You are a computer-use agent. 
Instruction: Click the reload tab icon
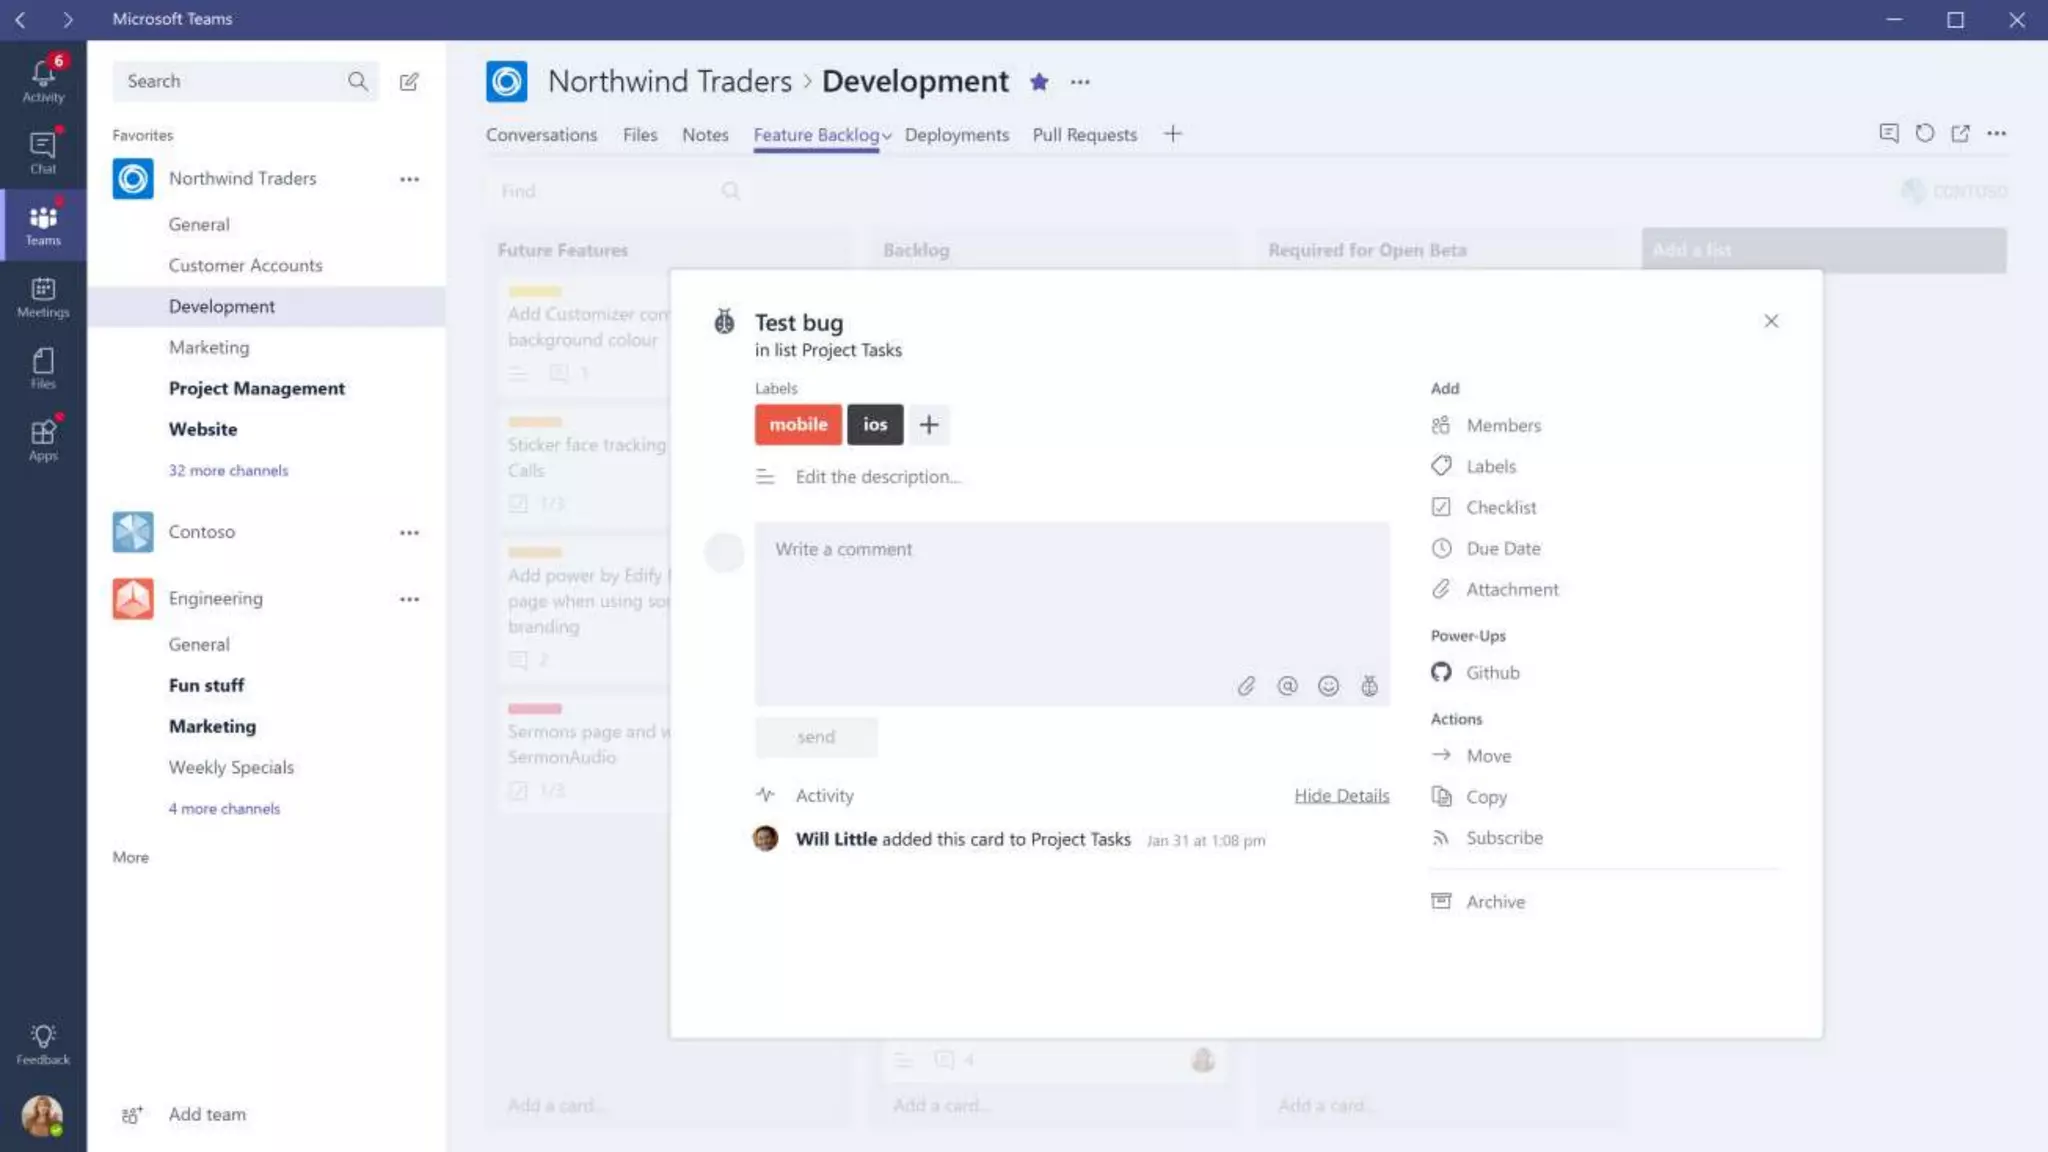[x=1924, y=133]
